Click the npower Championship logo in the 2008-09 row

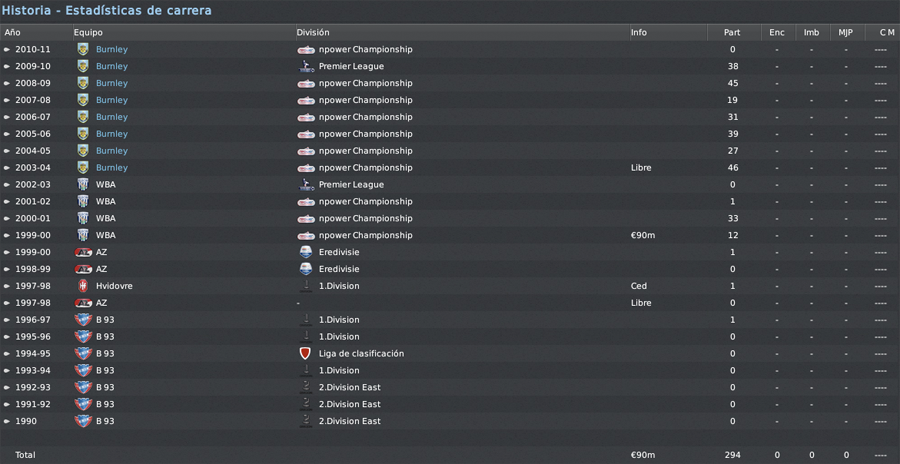pos(306,83)
